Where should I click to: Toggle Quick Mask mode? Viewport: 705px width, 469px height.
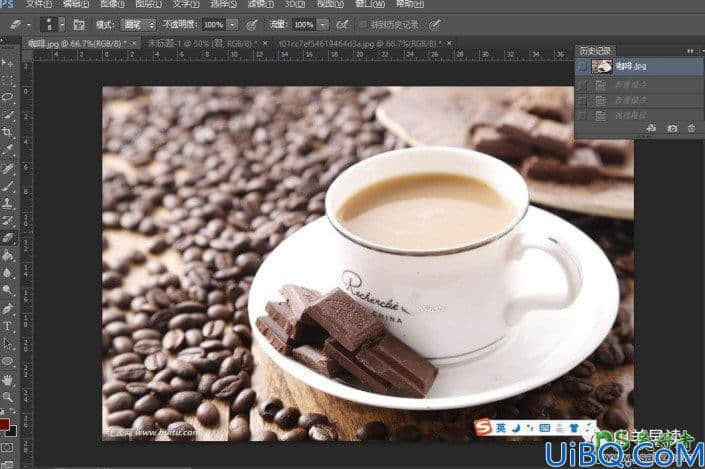point(7,448)
